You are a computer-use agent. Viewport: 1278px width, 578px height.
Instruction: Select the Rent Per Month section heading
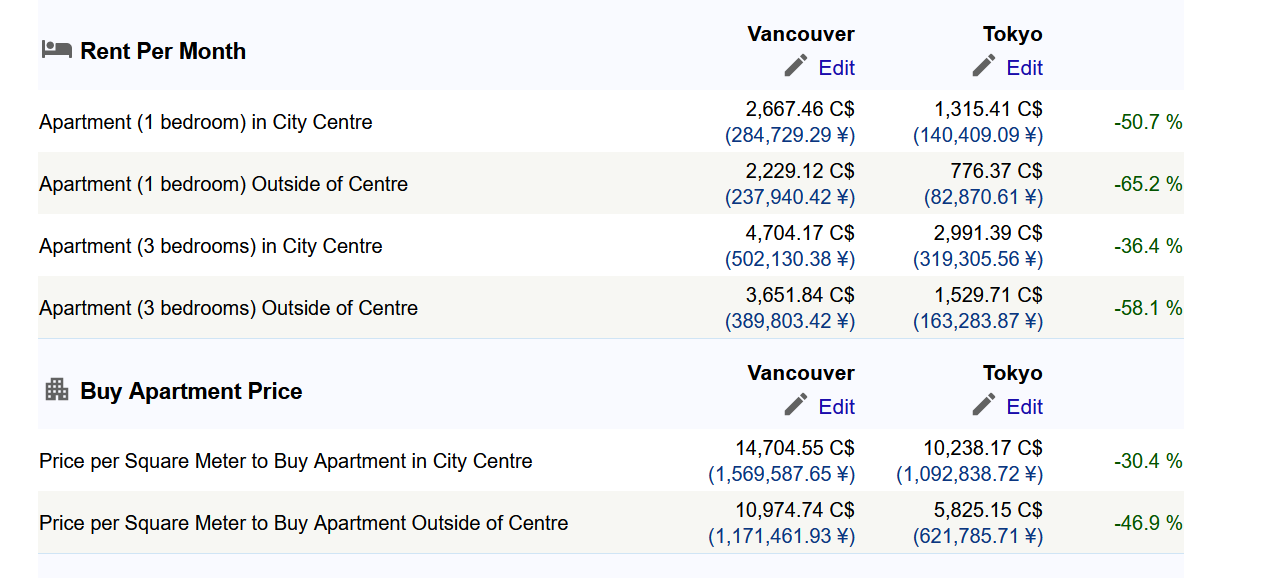point(163,51)
